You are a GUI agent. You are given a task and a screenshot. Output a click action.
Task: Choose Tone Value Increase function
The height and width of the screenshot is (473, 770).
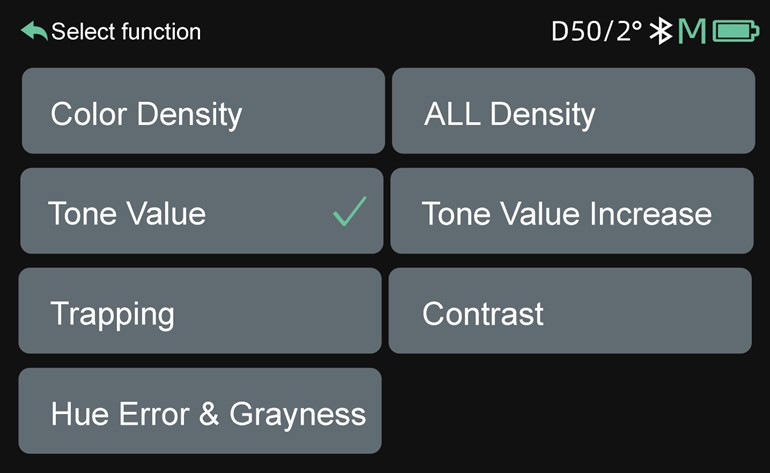click(x=572, y=211)
